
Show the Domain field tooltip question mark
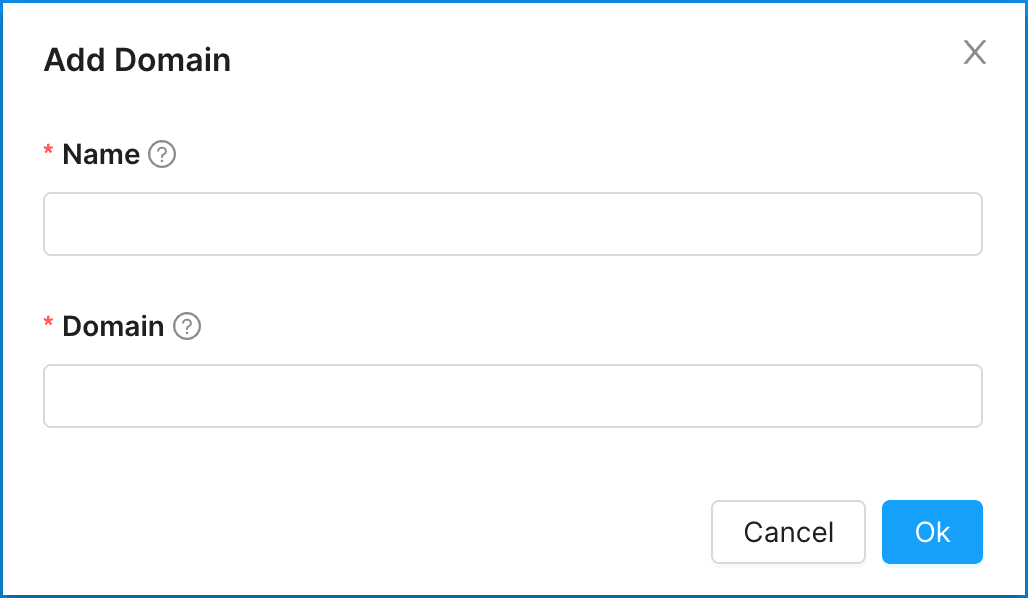coord(187,327)
